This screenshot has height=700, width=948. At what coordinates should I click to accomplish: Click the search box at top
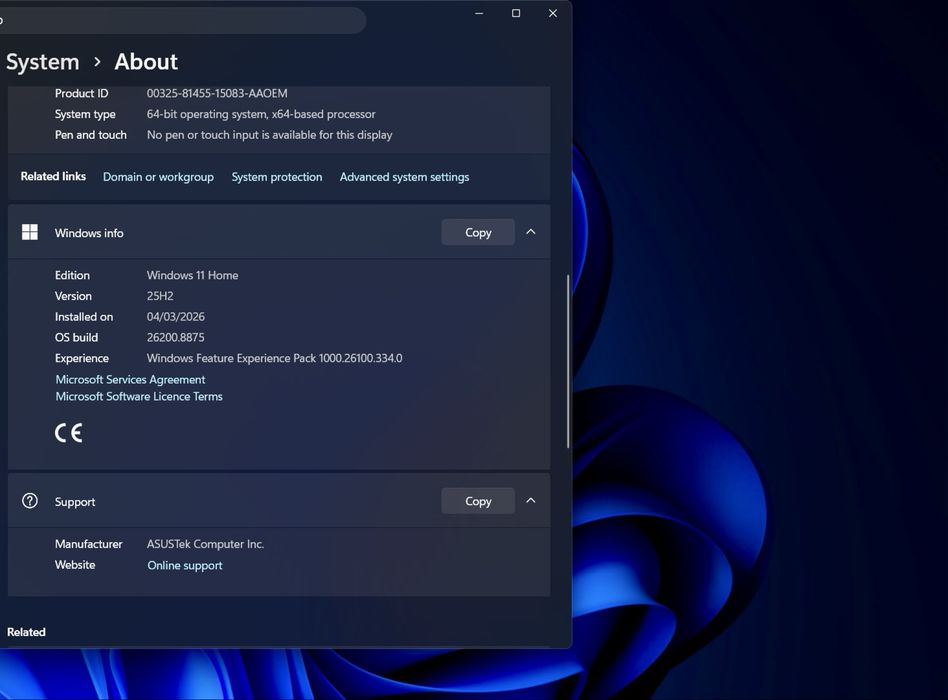181,20
